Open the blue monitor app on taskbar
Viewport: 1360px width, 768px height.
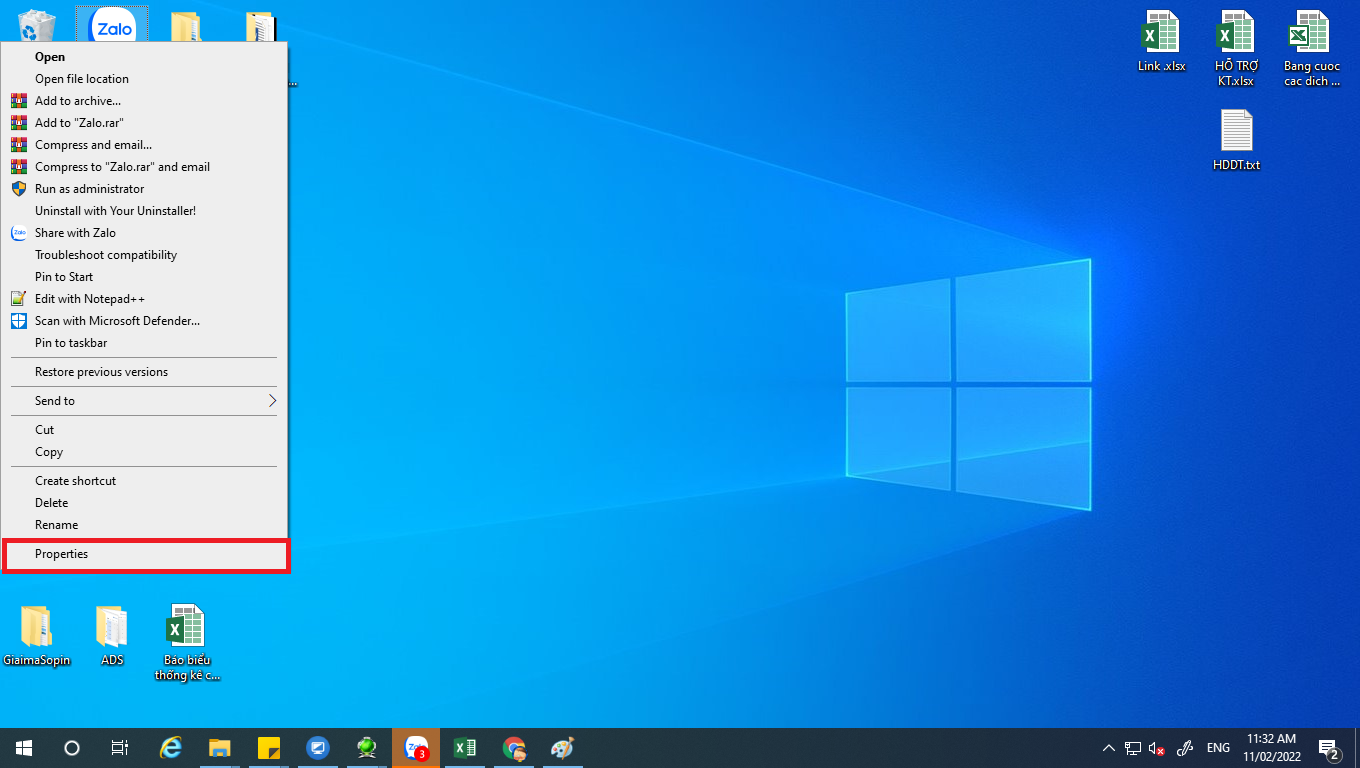coord(317,748)
